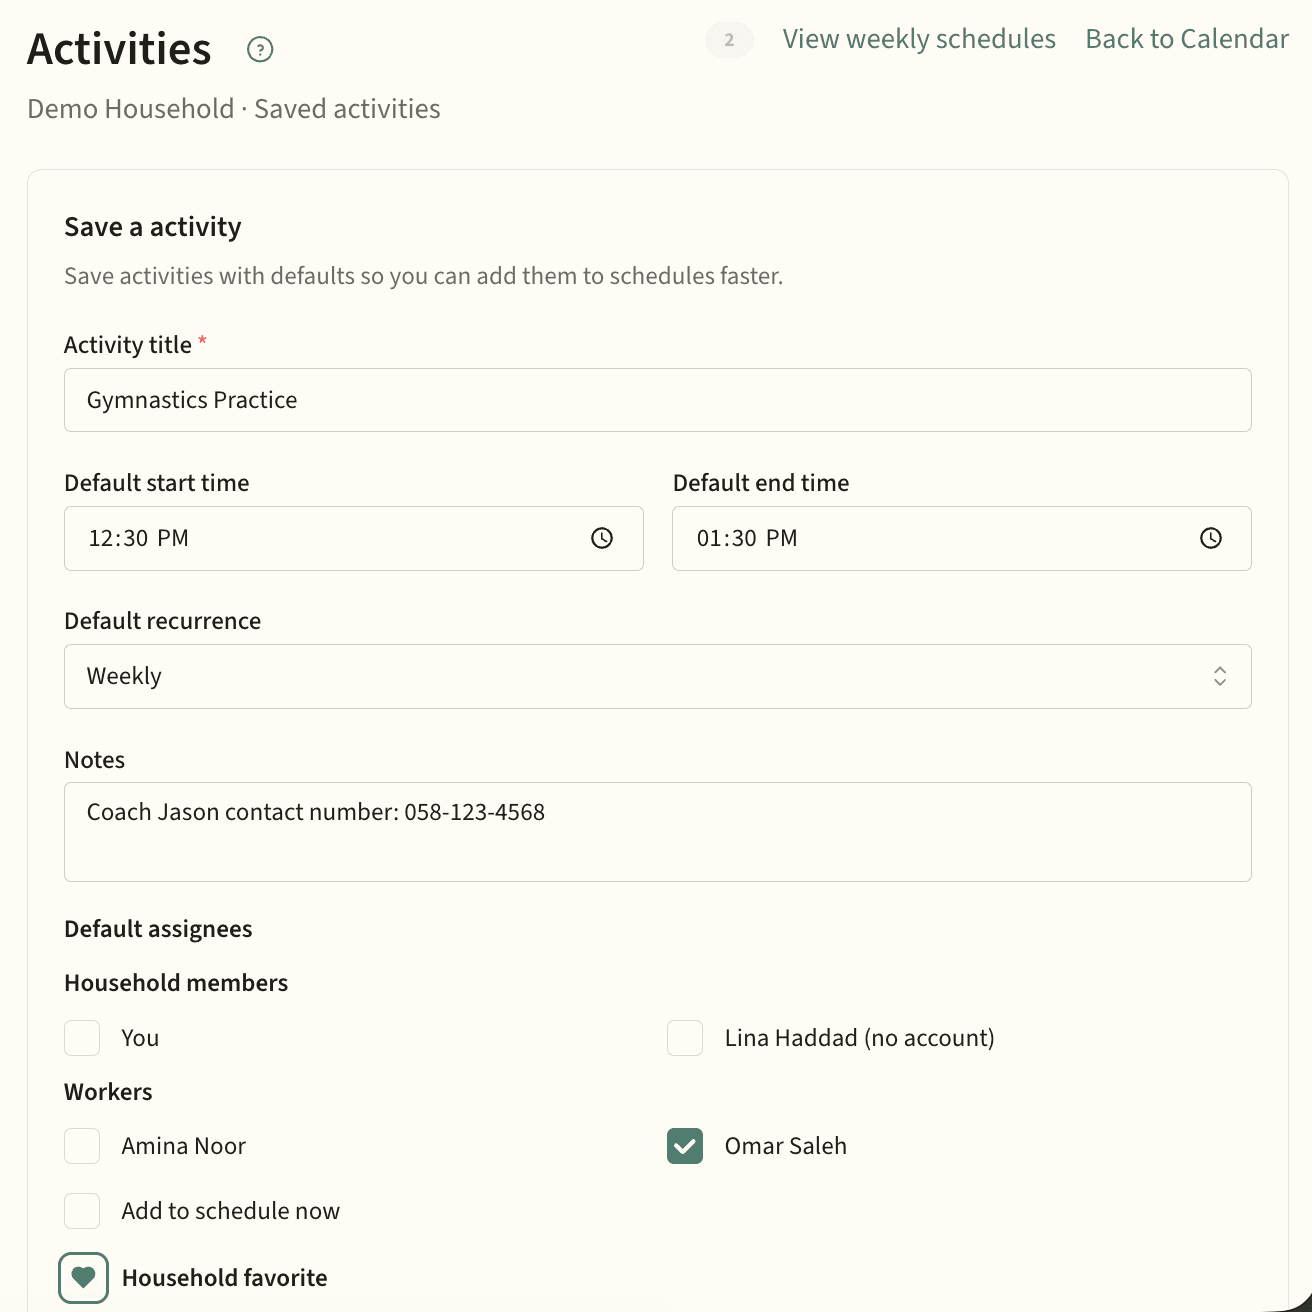1312x1312 pixels.
Task: Enable the Add to schedule now option
Action: tap(82, 1211)
